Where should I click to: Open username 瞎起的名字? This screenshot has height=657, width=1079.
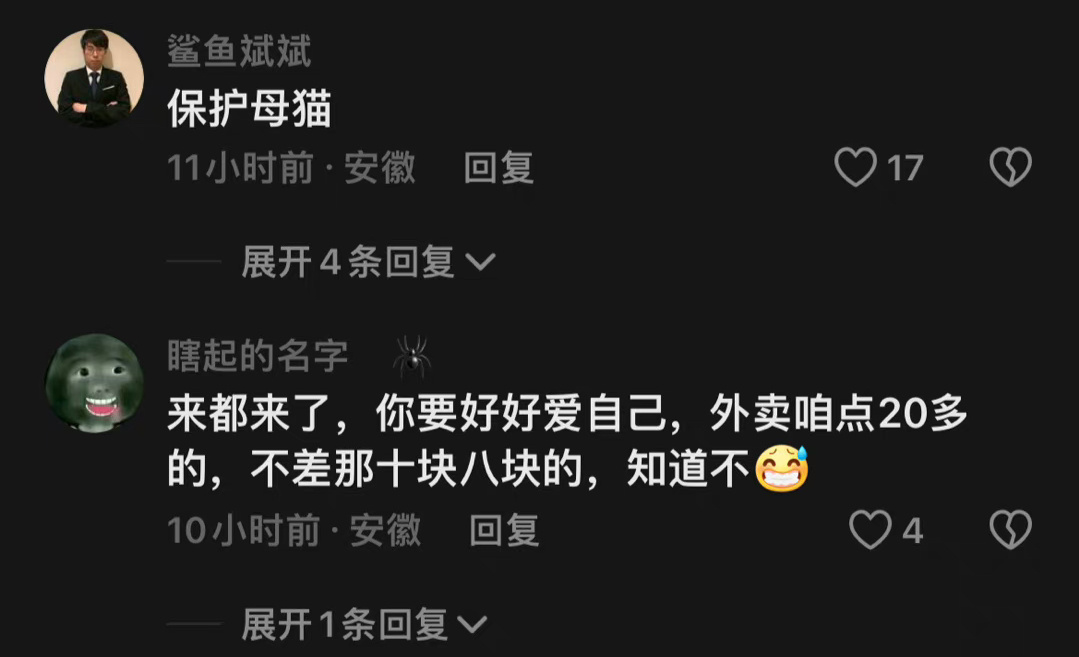[x=257, y=356]
